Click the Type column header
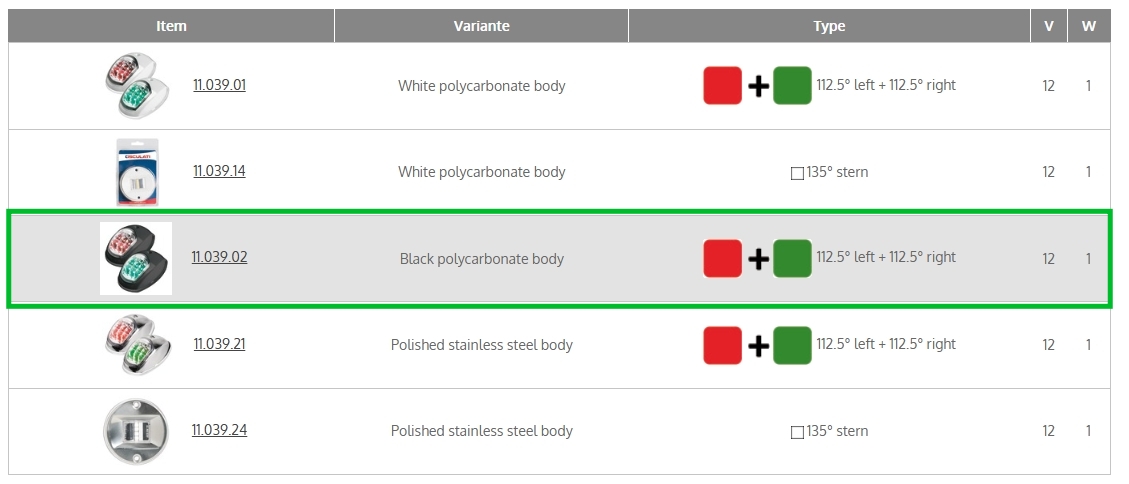Image resolution: width=1129 pixels, height=484 pixels. (829, 26)
